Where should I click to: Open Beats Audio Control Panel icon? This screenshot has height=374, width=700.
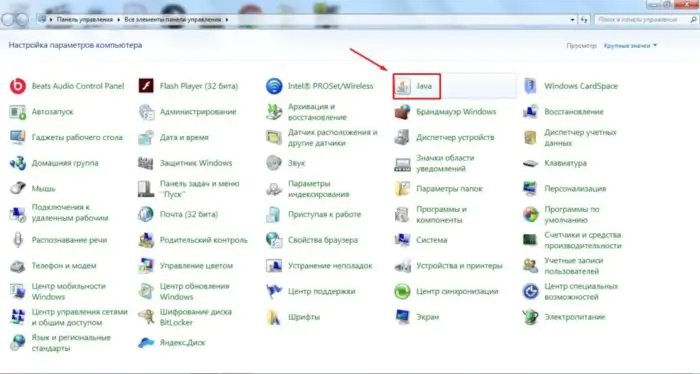18,86
